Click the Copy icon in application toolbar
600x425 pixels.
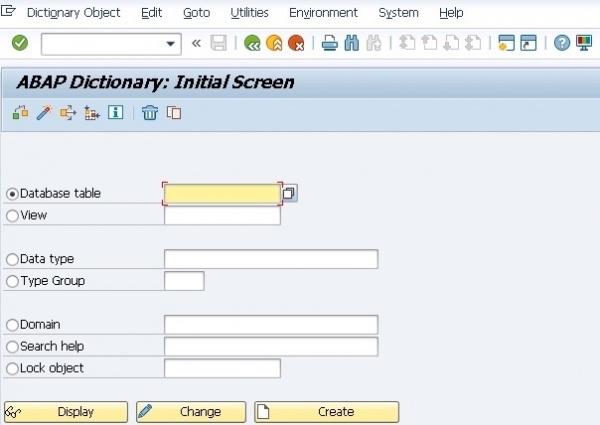pos(174,113)
